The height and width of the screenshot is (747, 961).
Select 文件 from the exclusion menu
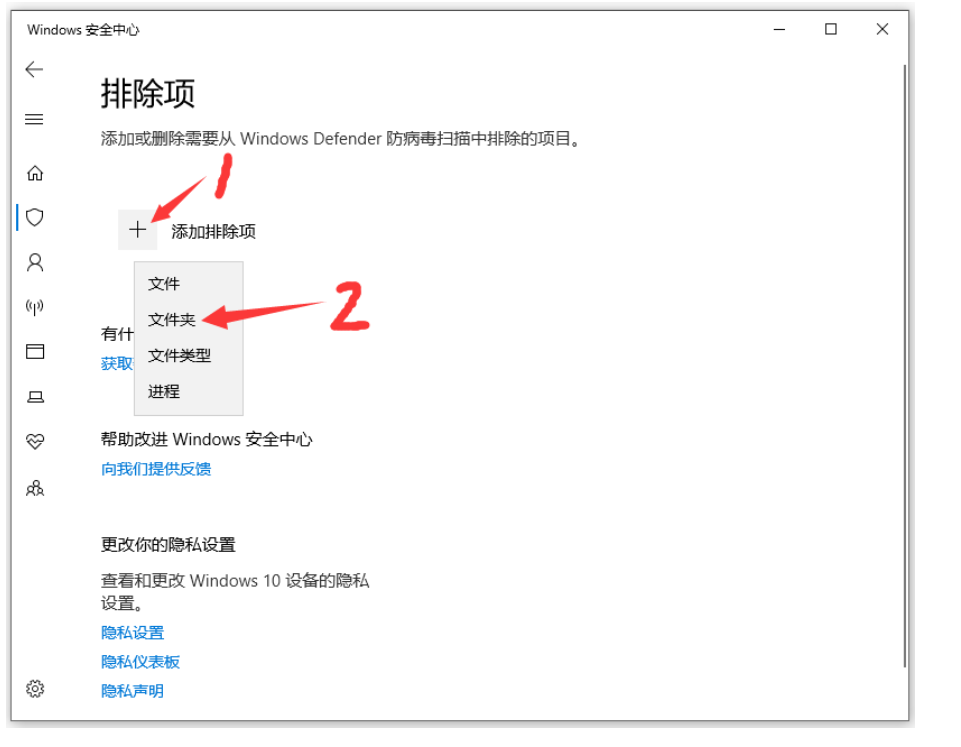tap(164, 284)
